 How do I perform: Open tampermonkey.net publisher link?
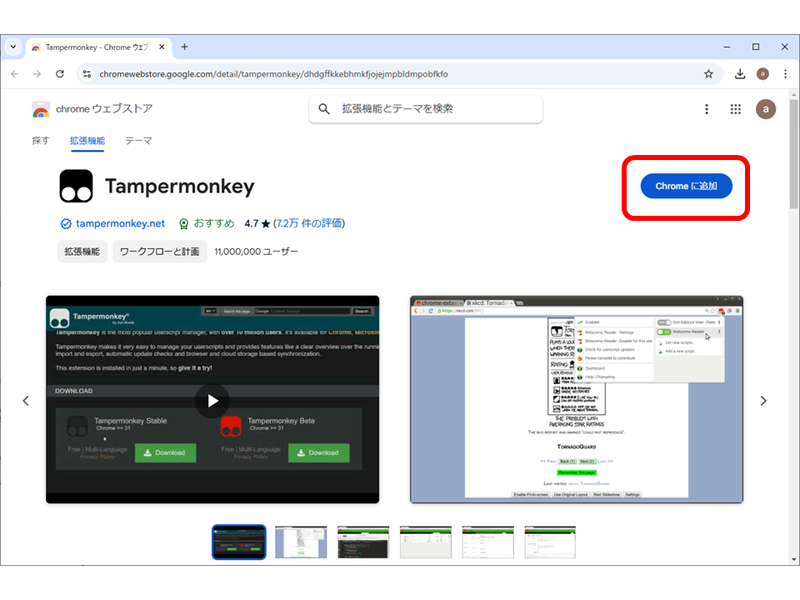click(x=120, y=223)
